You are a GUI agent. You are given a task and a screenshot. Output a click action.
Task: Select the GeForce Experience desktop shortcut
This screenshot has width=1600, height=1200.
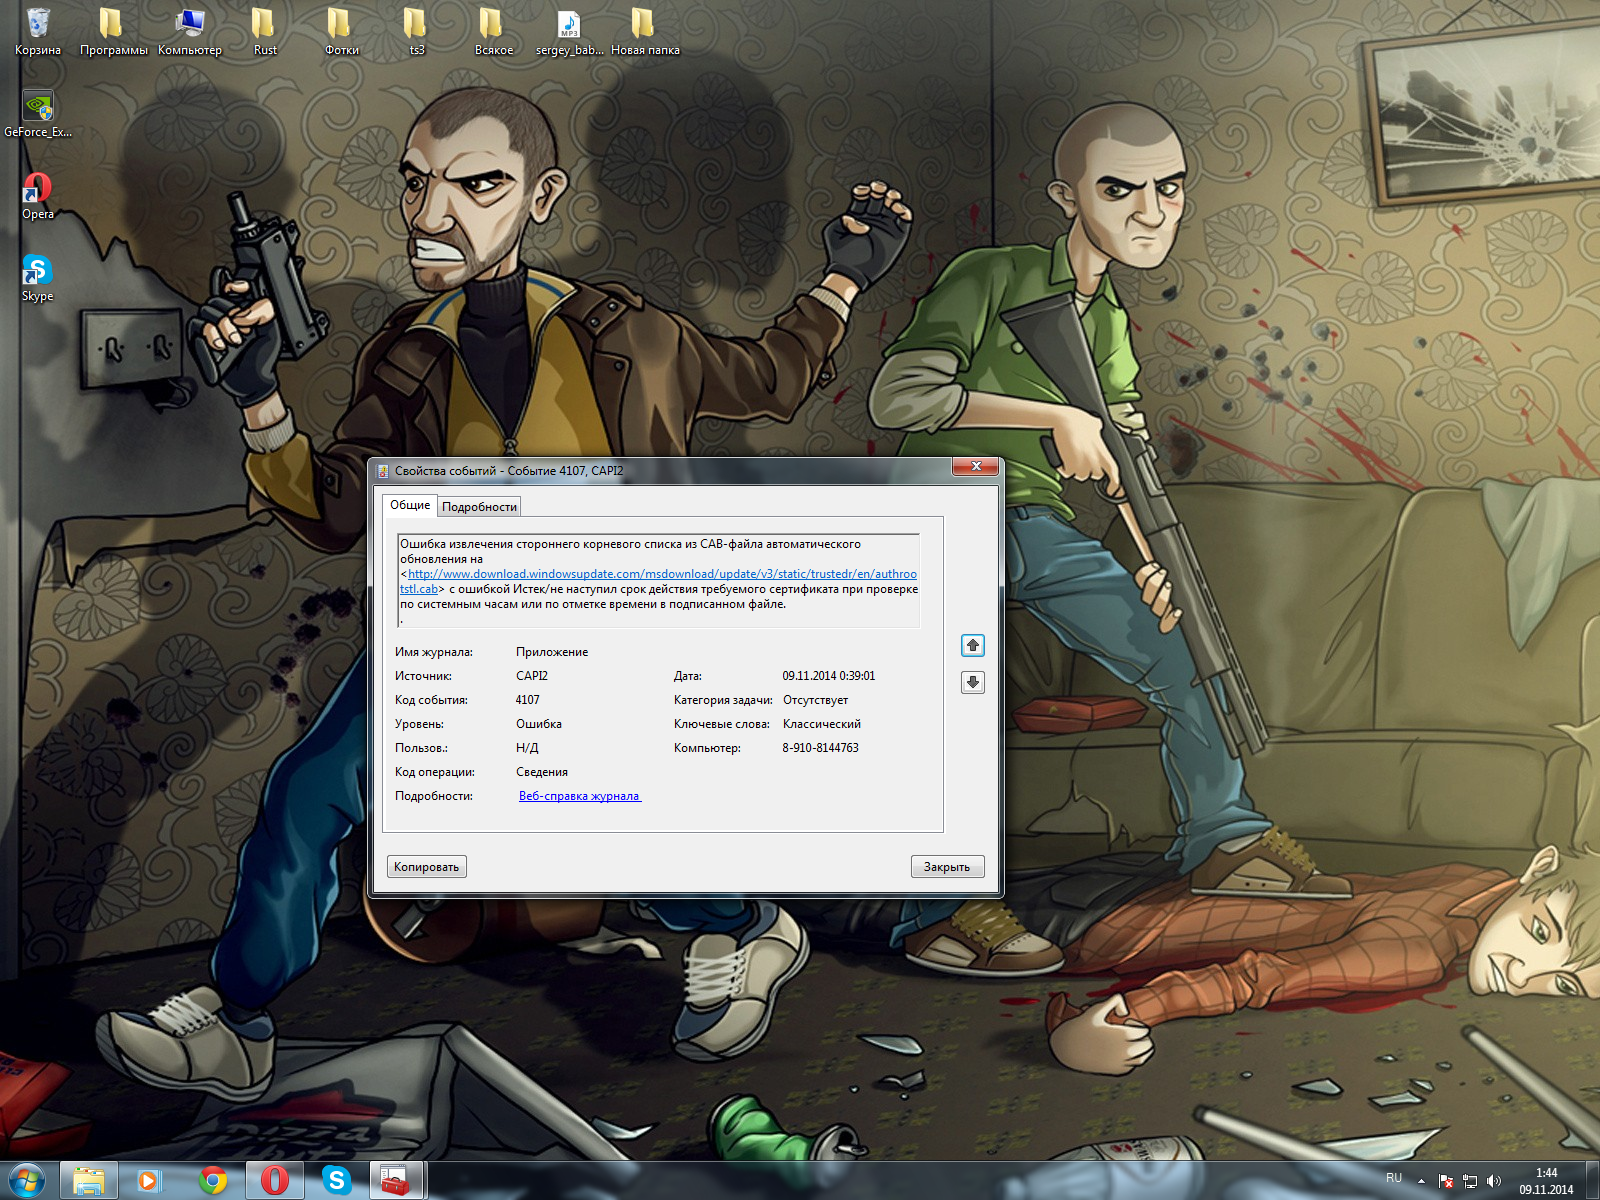(38, 112)
